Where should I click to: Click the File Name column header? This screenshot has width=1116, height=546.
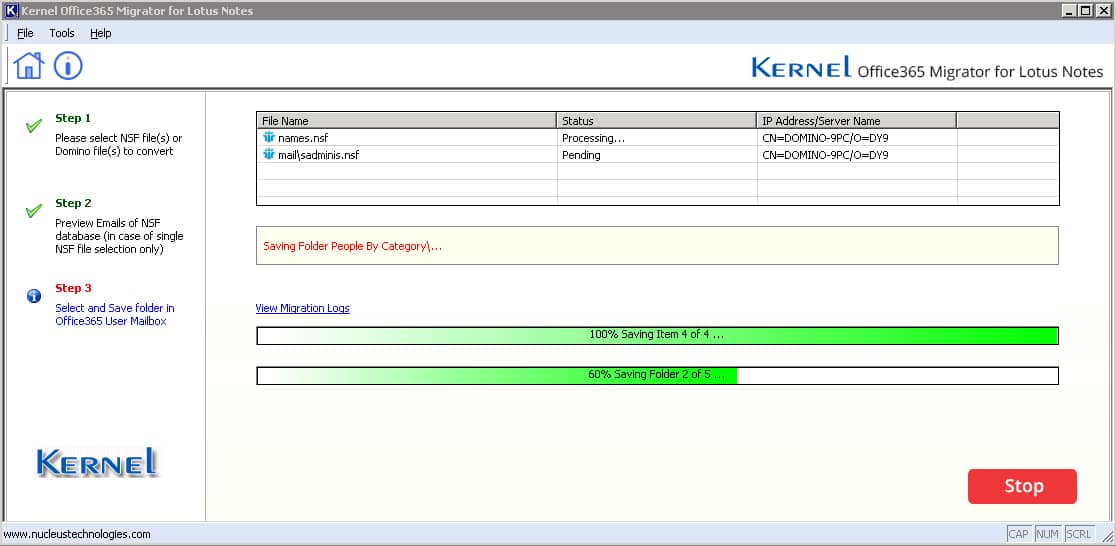406,120
